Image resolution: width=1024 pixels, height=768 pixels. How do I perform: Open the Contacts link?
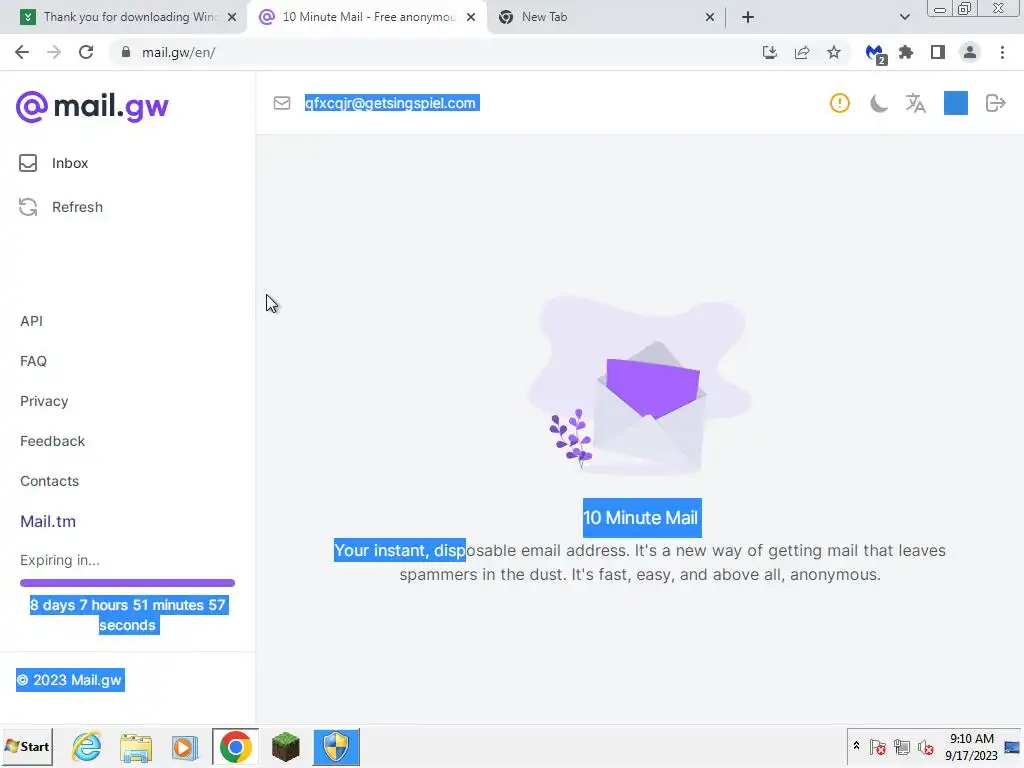(50, 481)
